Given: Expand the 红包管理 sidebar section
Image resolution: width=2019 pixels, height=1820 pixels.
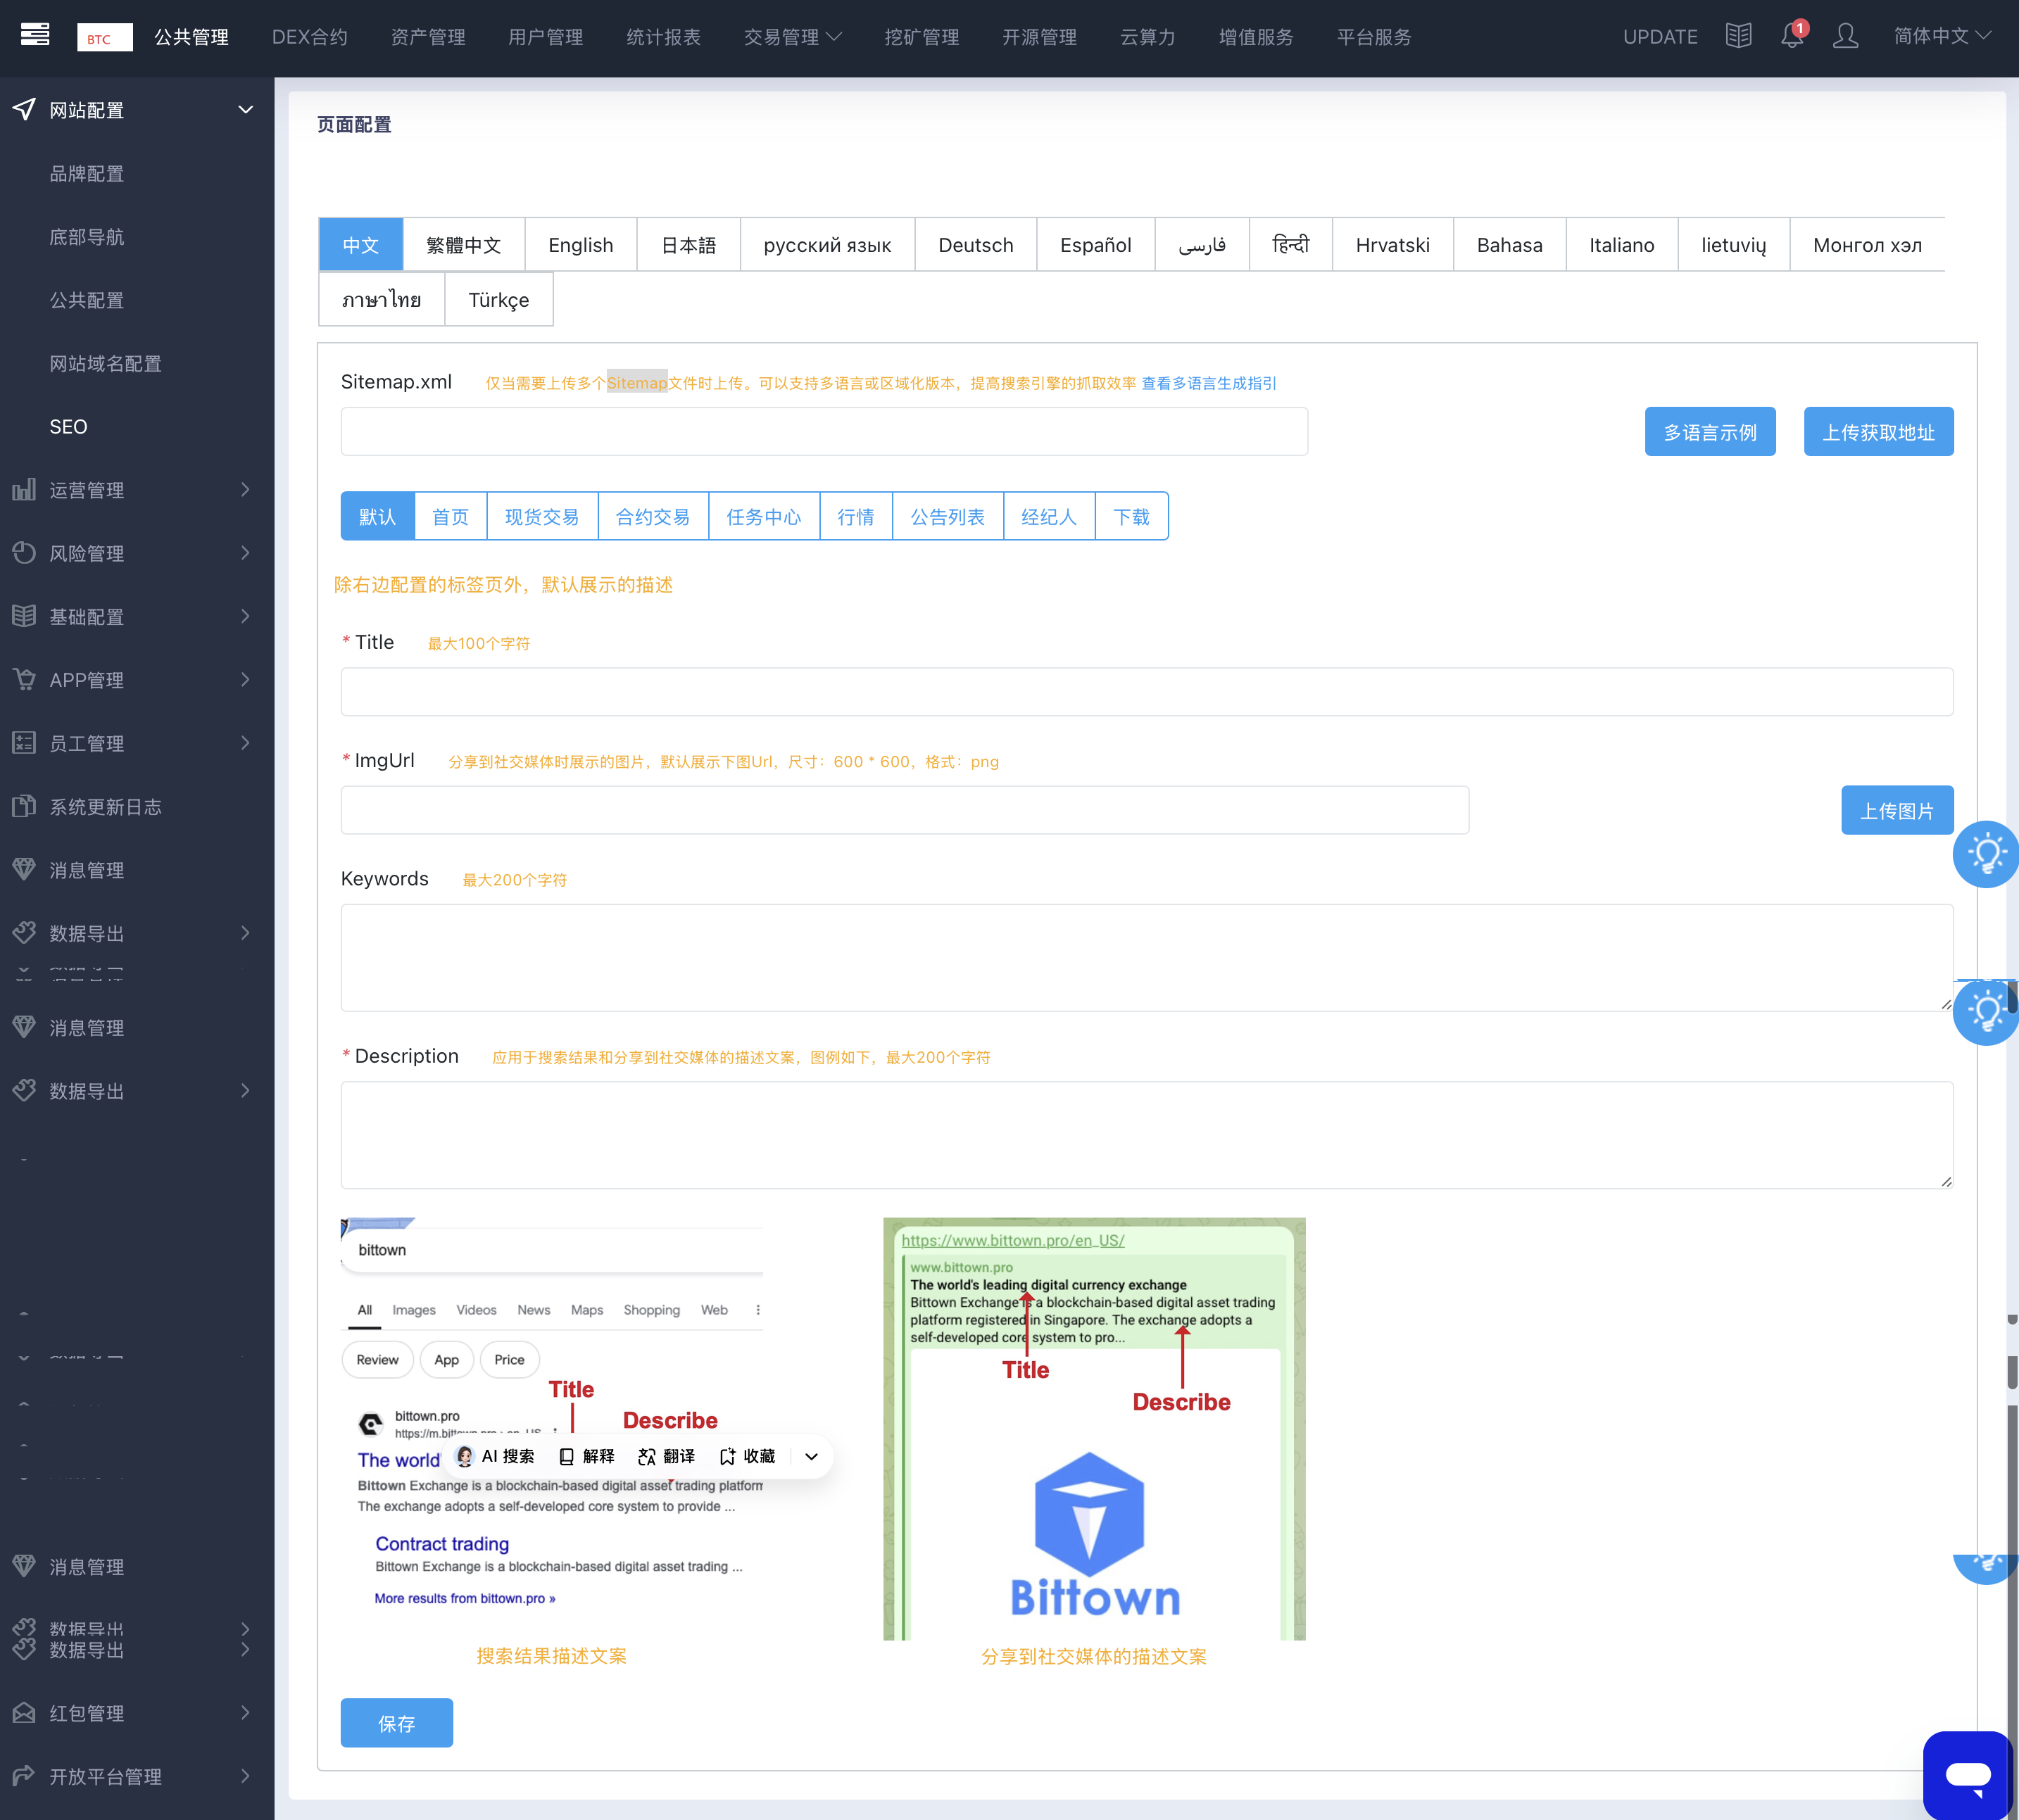Looking at the screenshot, I should pos(246,1713).
